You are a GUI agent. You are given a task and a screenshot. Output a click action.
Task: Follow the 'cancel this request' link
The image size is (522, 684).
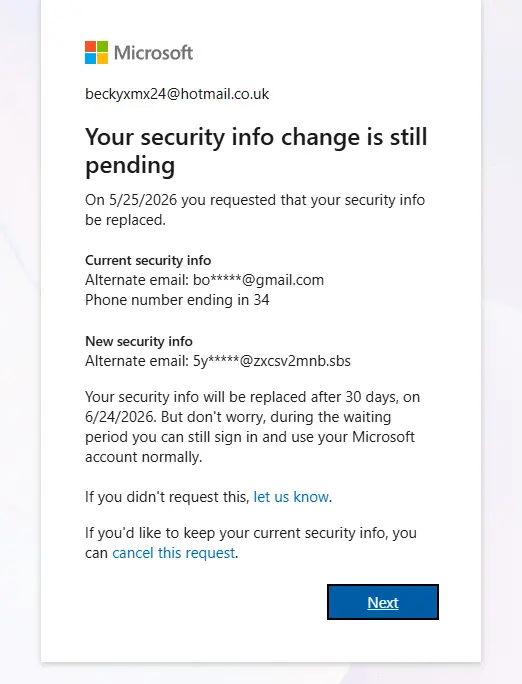pyautogui.click(x=174, y=553)
